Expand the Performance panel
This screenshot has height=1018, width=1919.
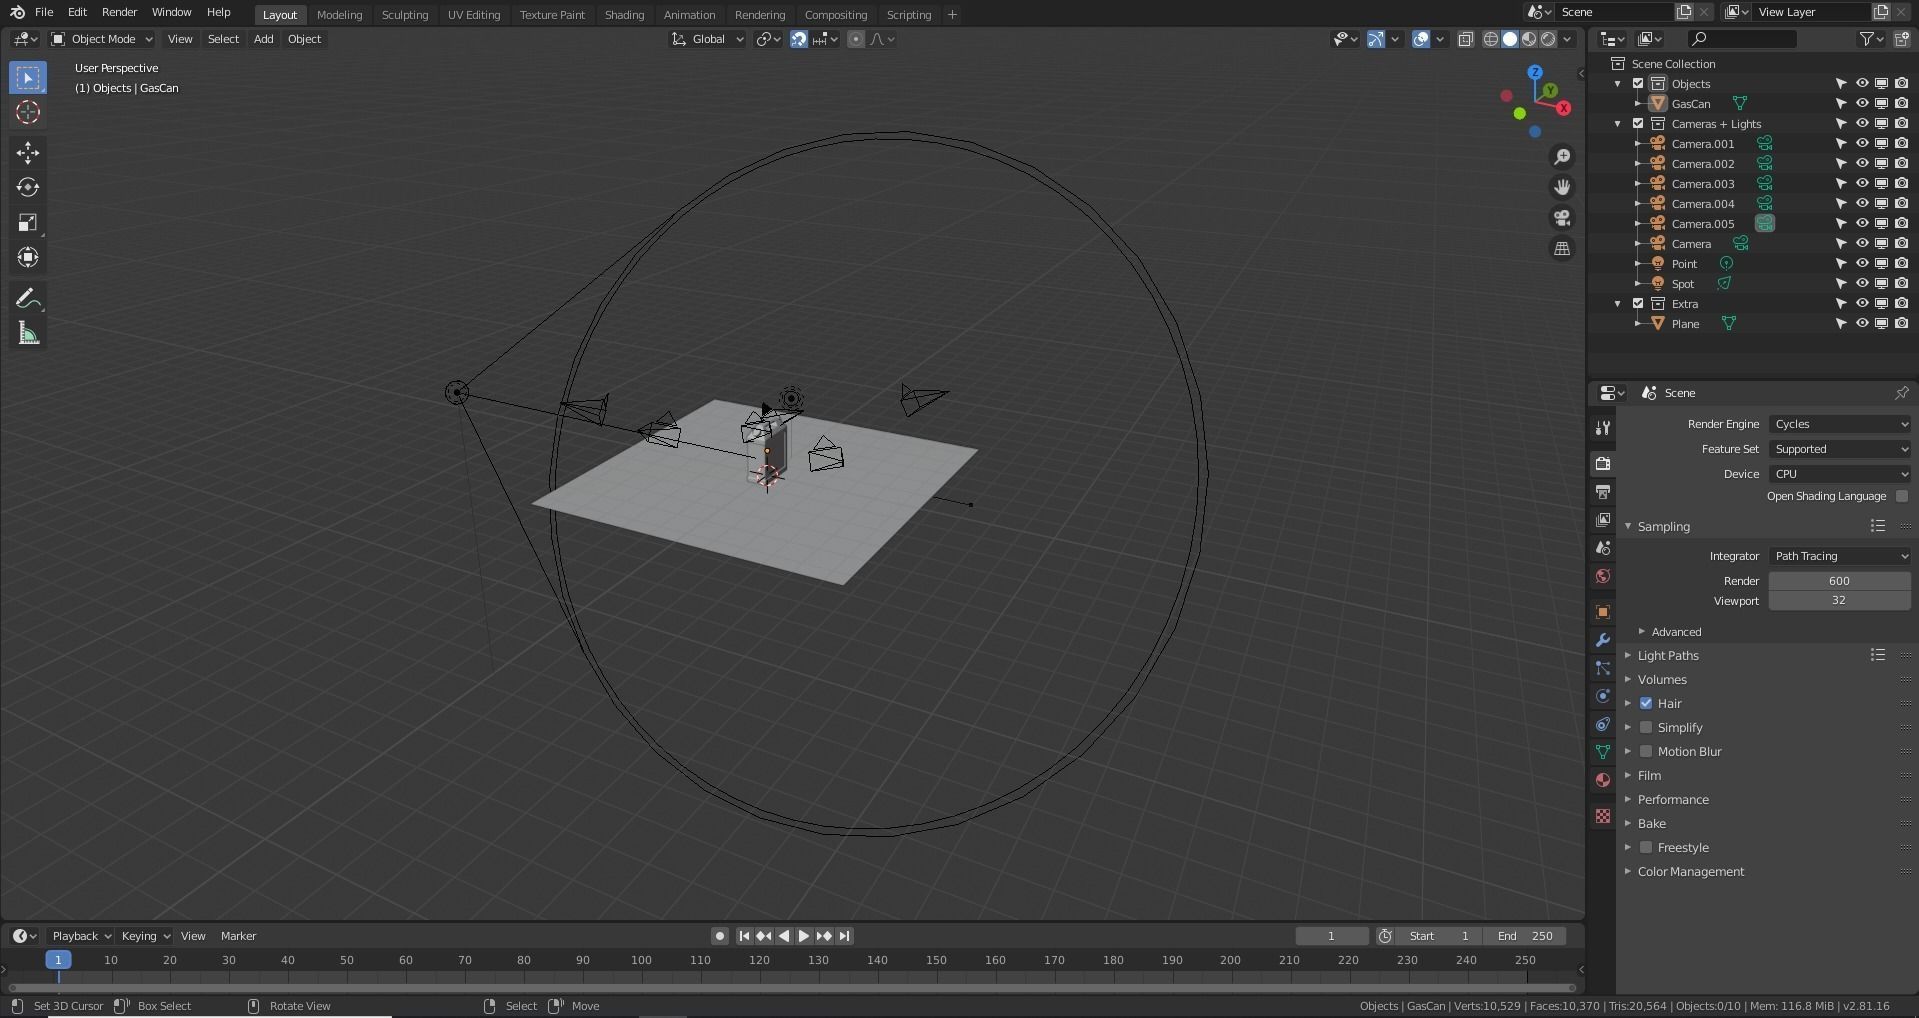click(x=1672, y=799)
